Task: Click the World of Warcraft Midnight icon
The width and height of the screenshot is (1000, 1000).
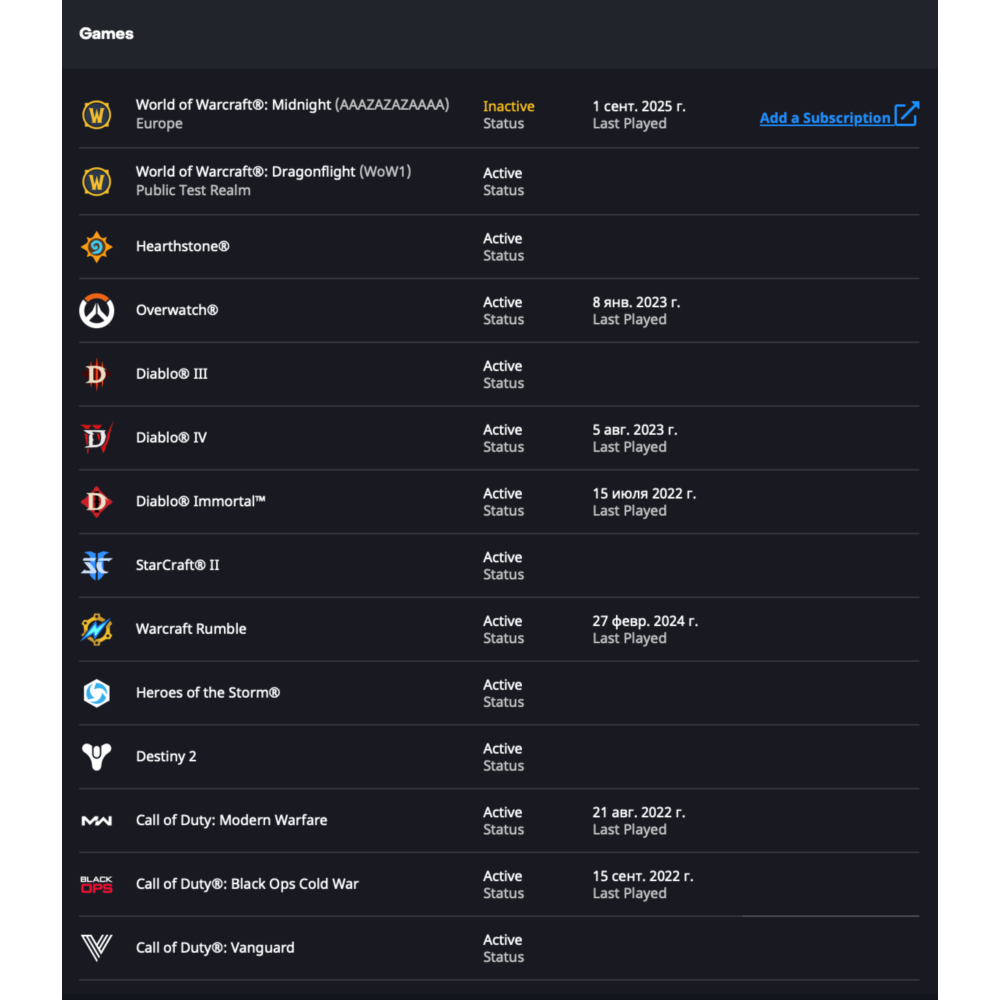Action: [97, 115]
